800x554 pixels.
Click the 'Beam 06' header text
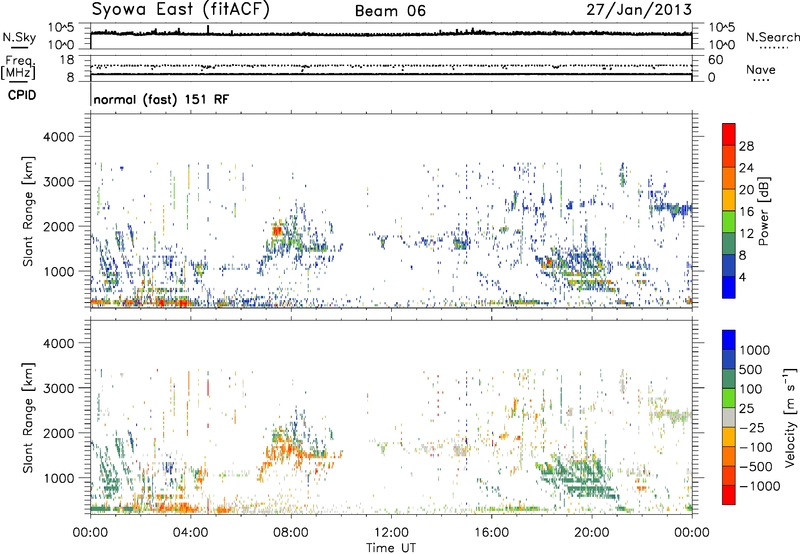click(x=390, y=11)
